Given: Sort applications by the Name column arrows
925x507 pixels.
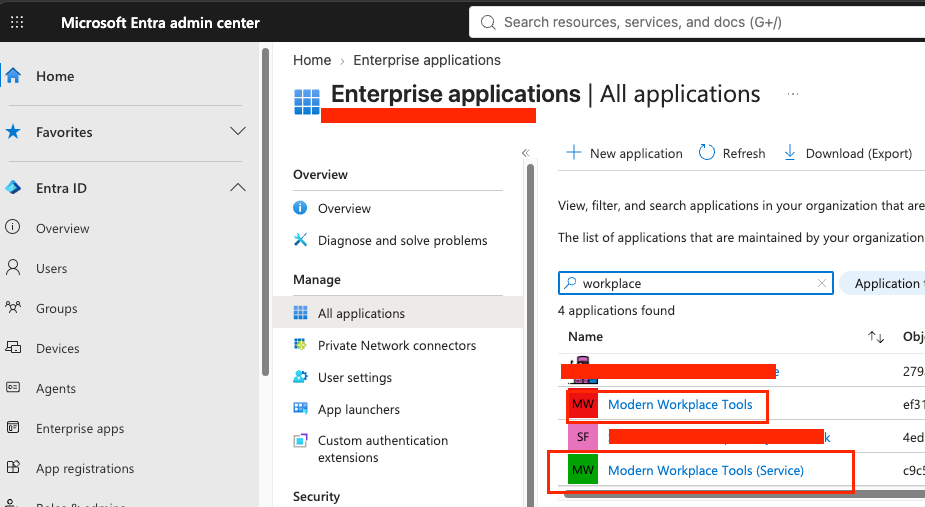Looking at the screenshot, I should tap(875, 337).
